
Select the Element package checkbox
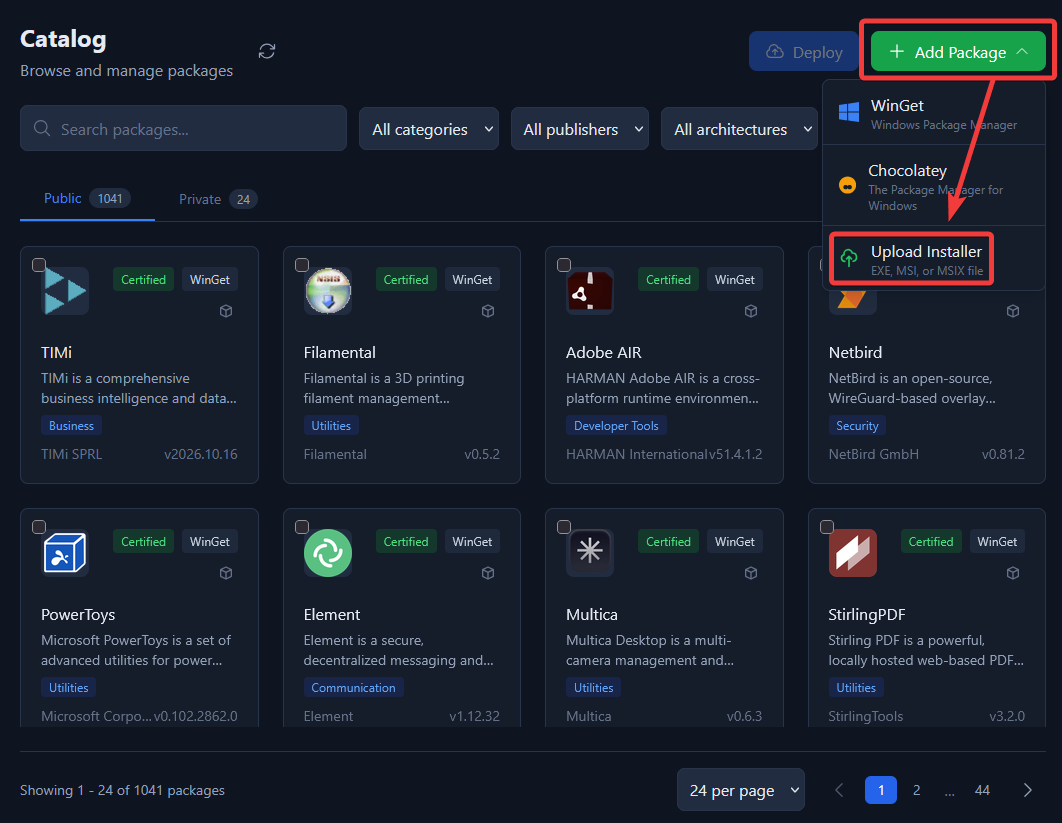302,527
